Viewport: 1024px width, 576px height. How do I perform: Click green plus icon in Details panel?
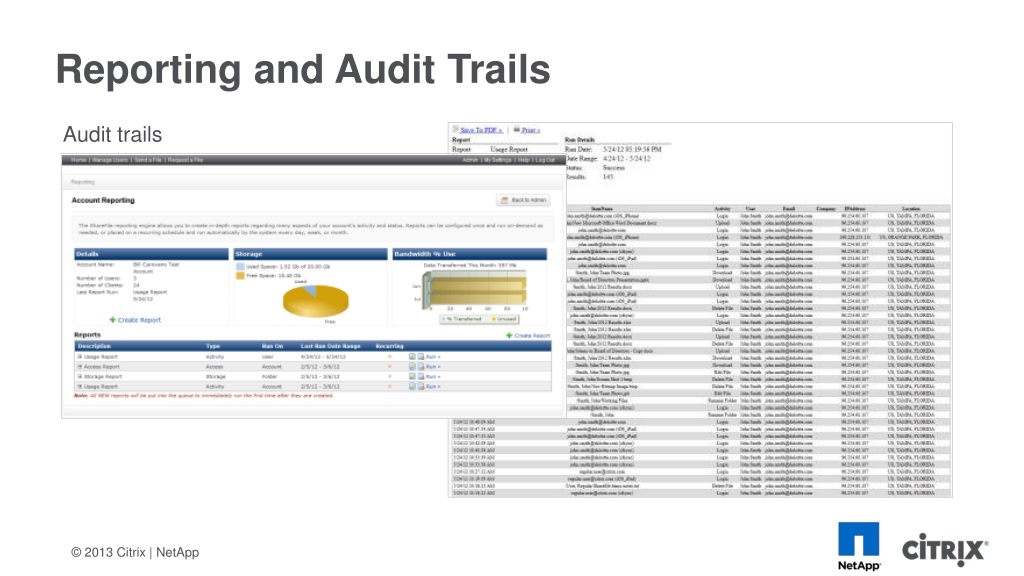pyautogui.click(x=112, y=320)
